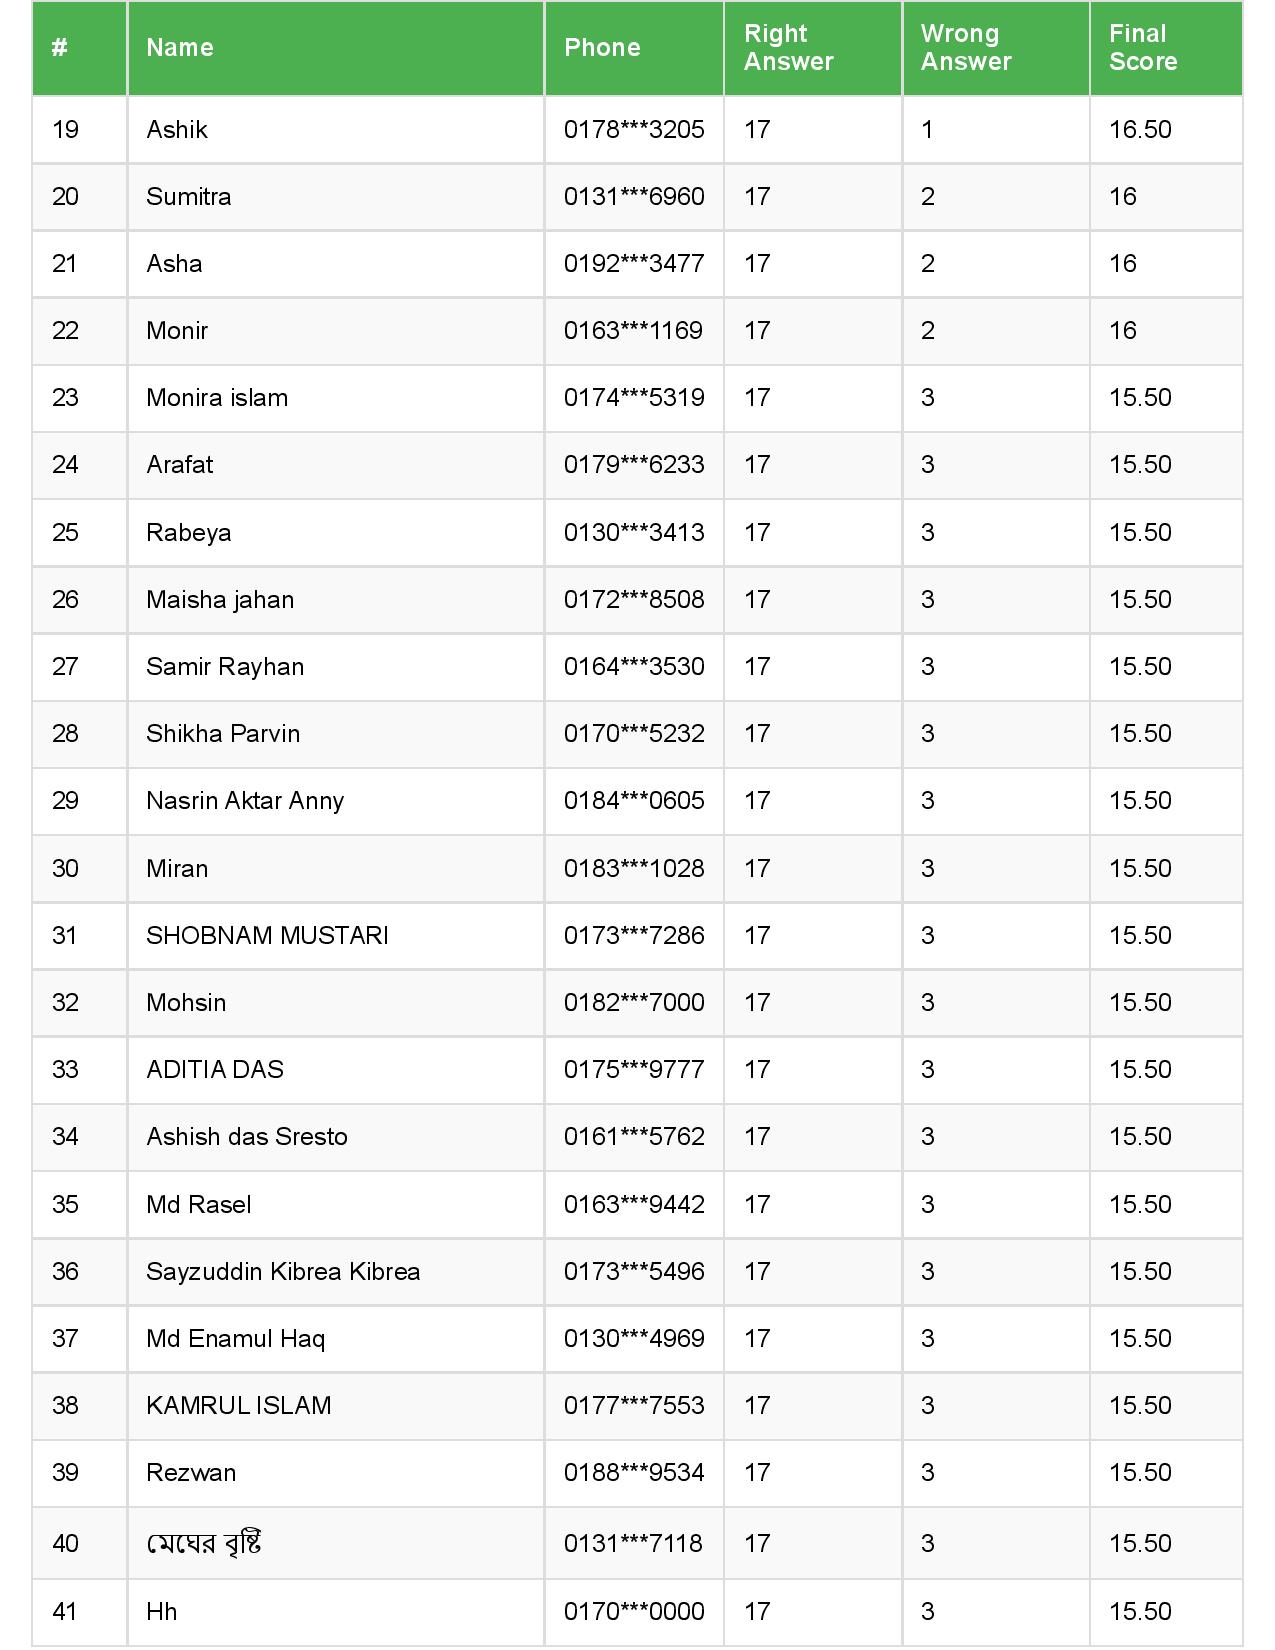The width and height of the screenshot is (1275, 1650).
Task: Select Ashik's final score 16.50
Action: click(x=1140, y=130)
